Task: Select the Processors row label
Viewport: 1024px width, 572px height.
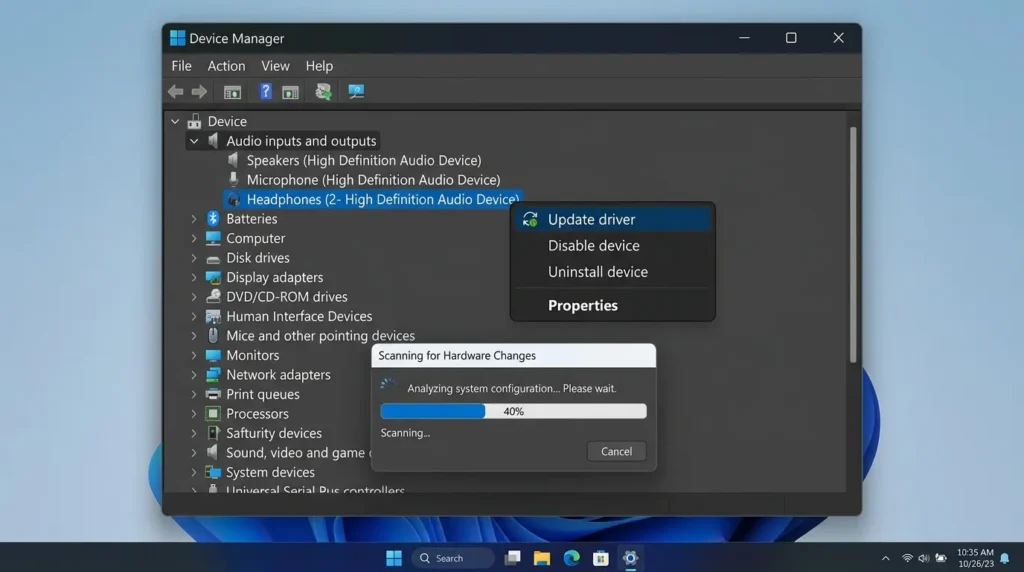Action: tap(257, 414)
